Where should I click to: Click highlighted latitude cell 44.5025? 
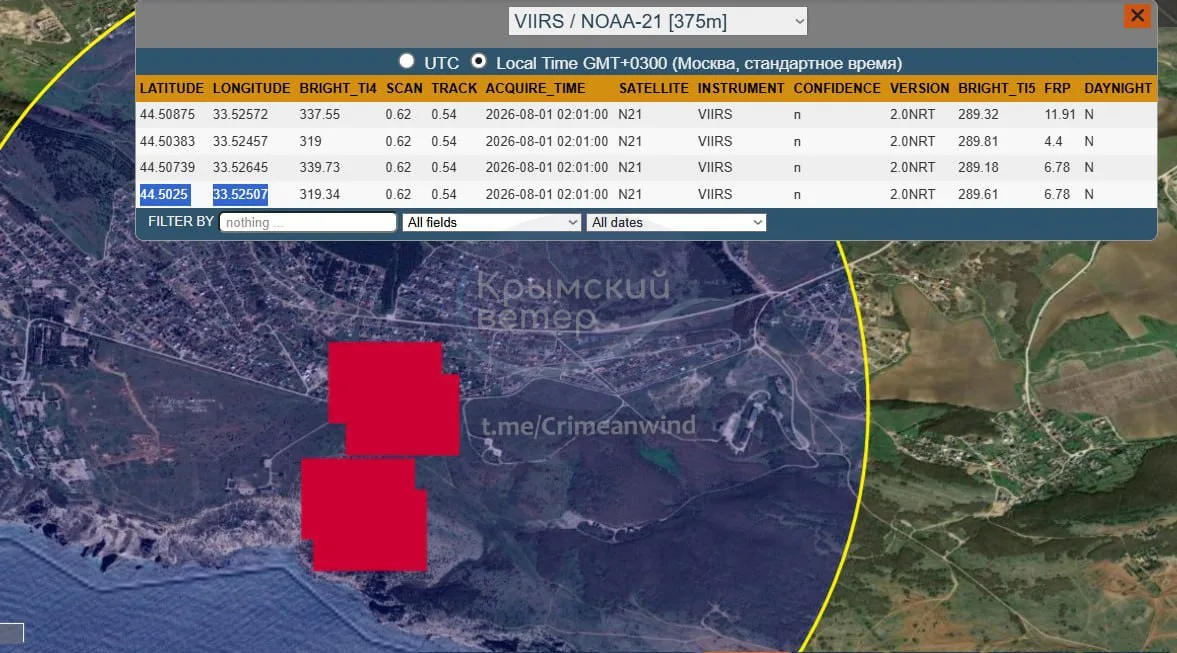pyautogui.click(x=164, y=194)
